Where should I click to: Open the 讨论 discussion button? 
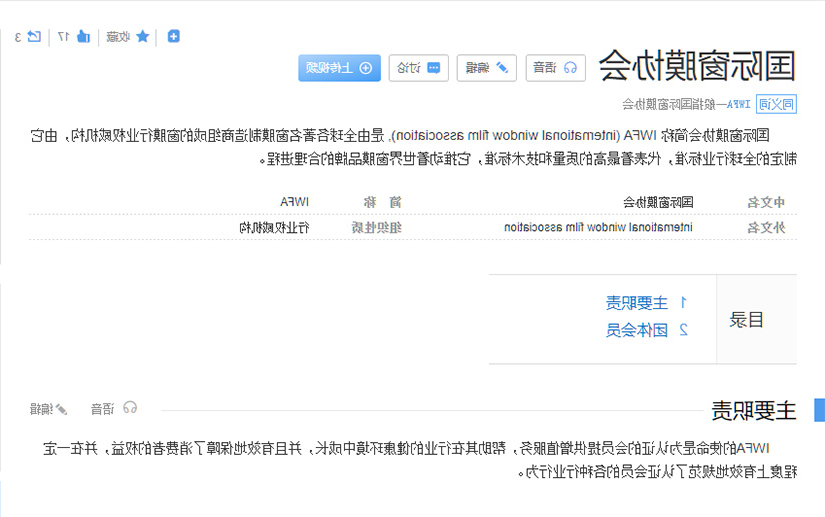(x=419, y=68)
